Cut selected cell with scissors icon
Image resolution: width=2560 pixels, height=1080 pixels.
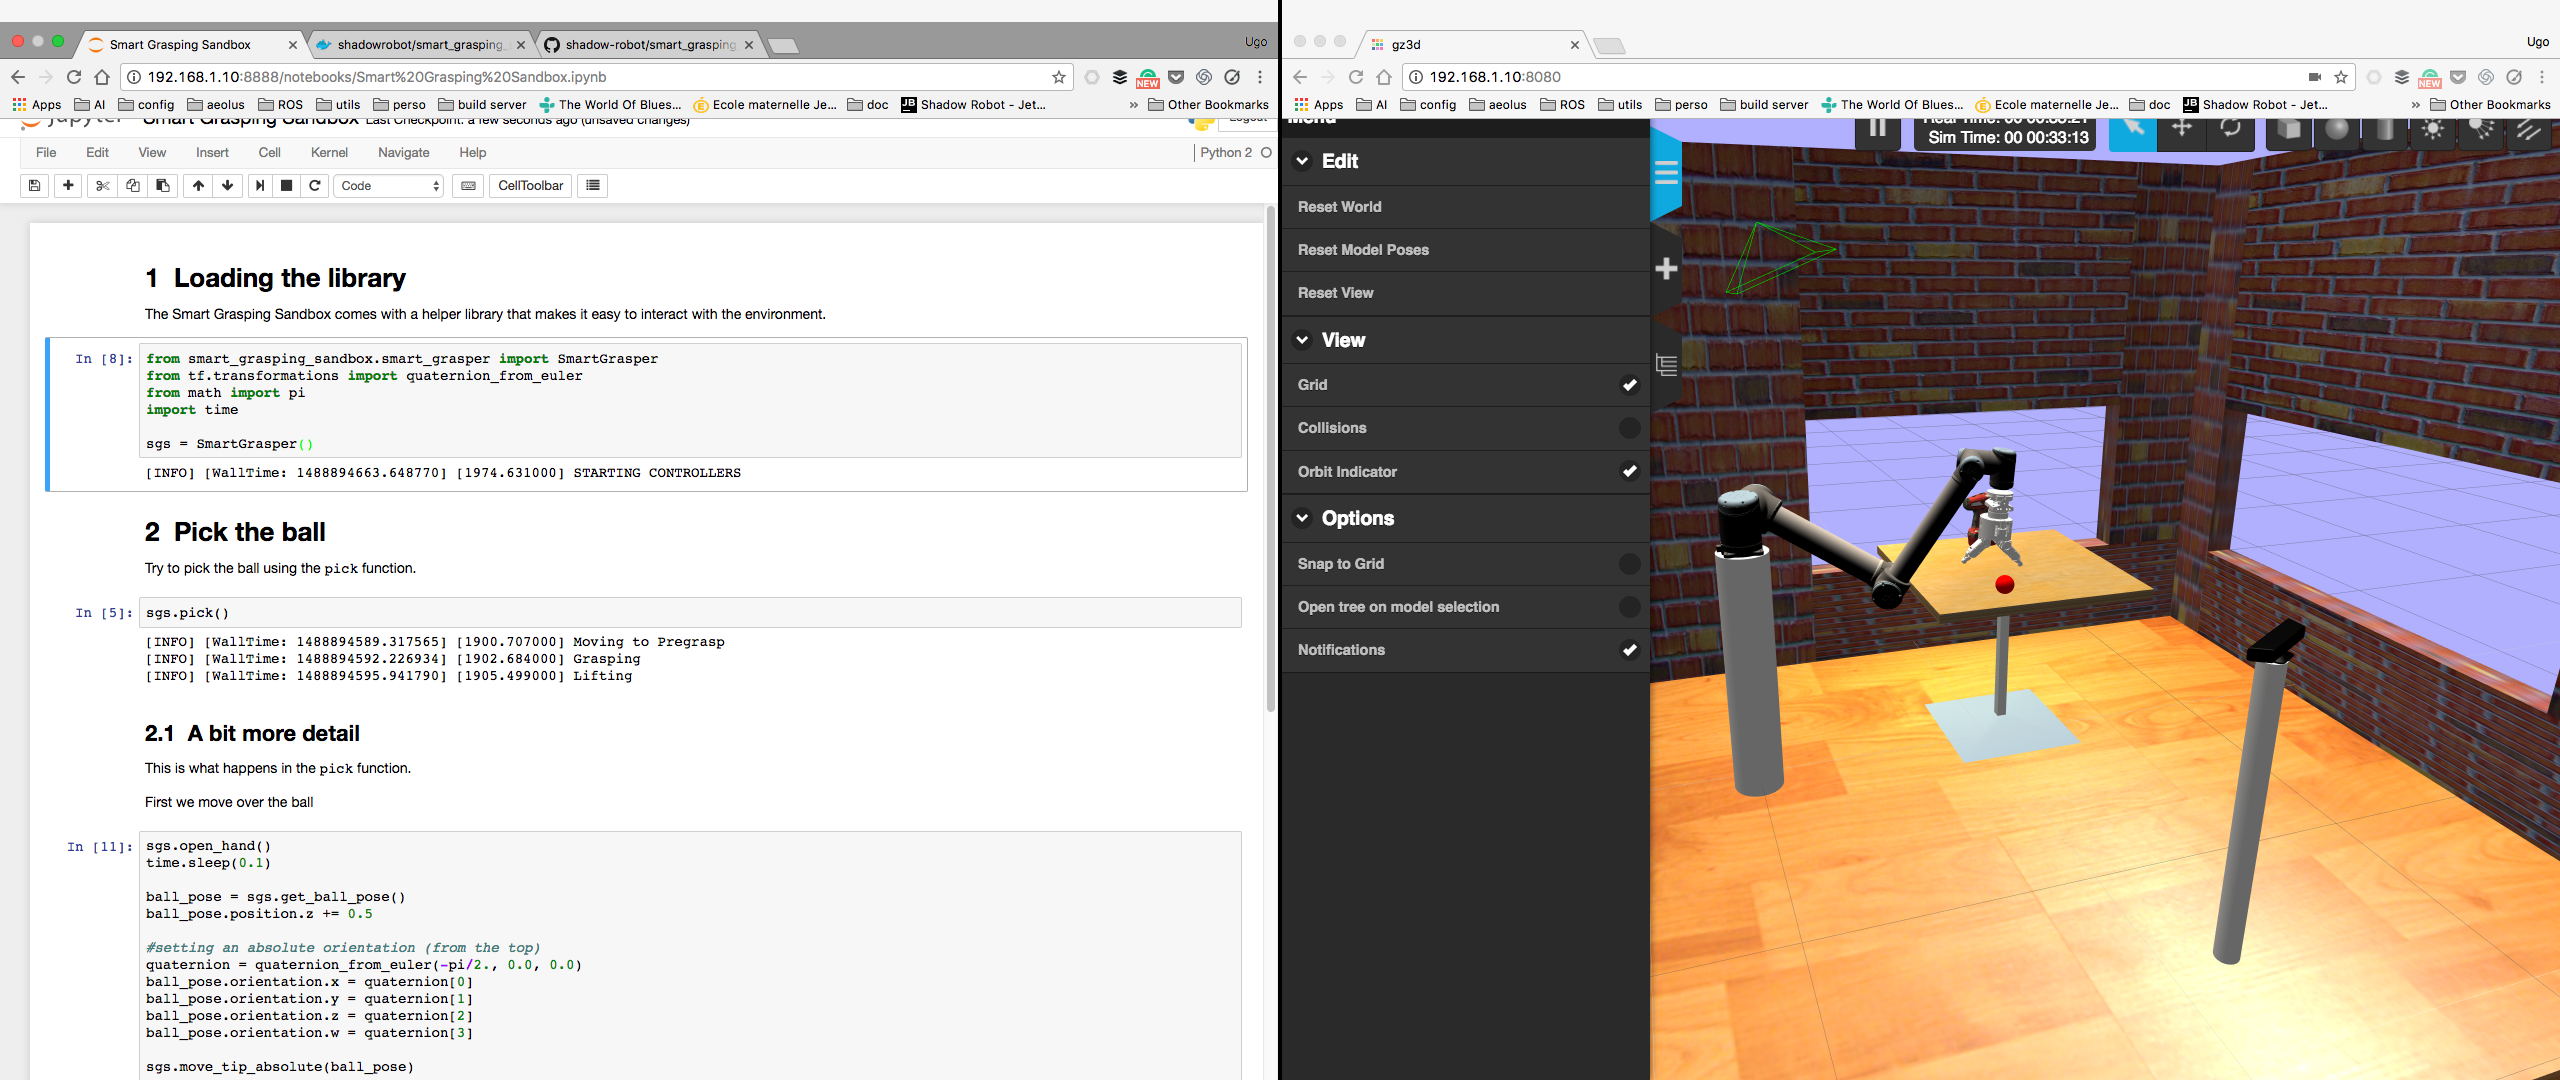coord(102,186)
